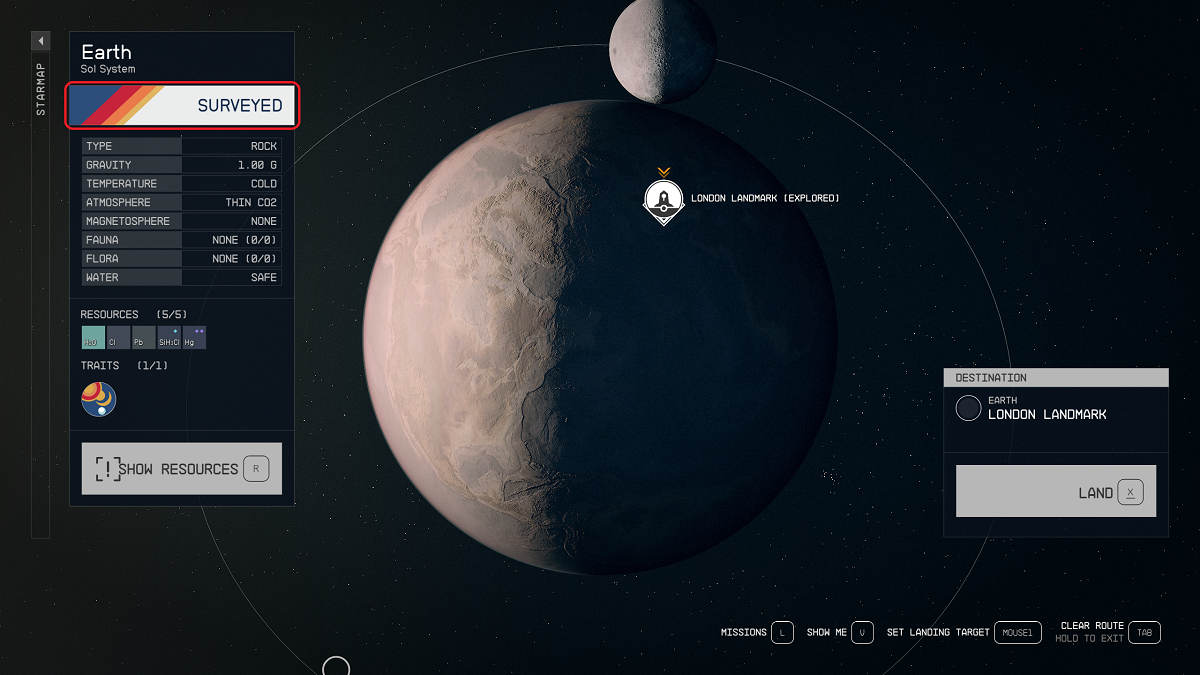Image resolution: width=1200 pixels, height=675 pixels.
Task: Click the SURVEYED status banner
Action: [x=181, y=105]
